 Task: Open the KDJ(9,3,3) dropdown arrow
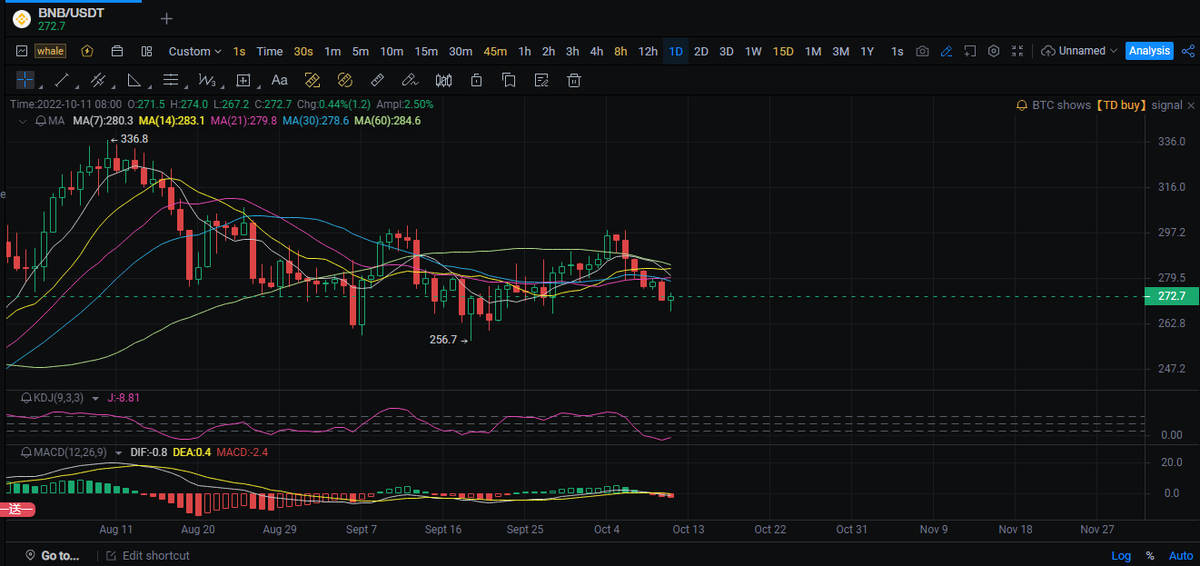click(x=96, y=398)
